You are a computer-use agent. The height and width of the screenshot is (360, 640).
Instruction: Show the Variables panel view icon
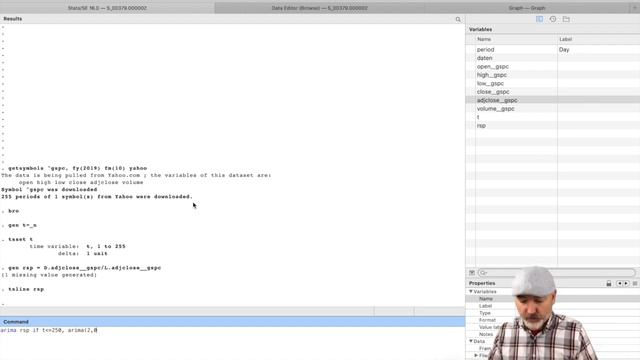539,19
